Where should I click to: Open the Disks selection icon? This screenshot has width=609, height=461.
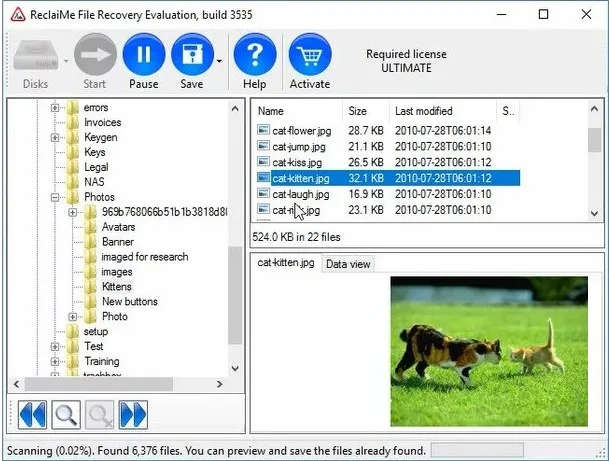pos(36,56)
